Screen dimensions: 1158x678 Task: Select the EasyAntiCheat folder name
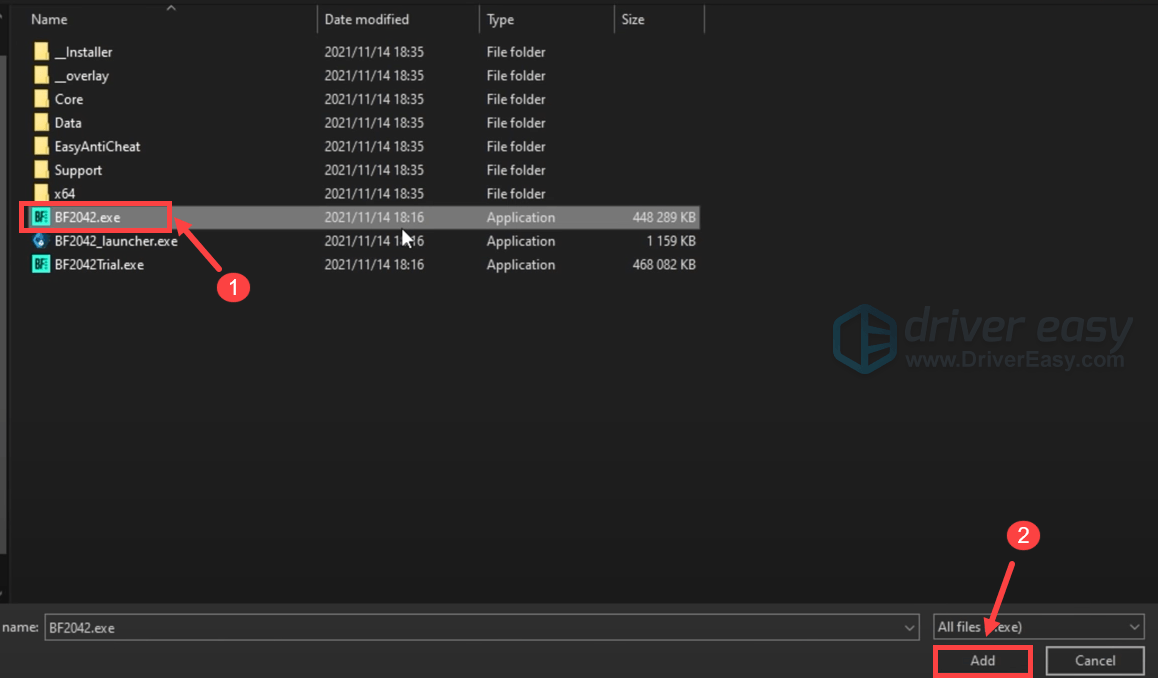(97, 146)
